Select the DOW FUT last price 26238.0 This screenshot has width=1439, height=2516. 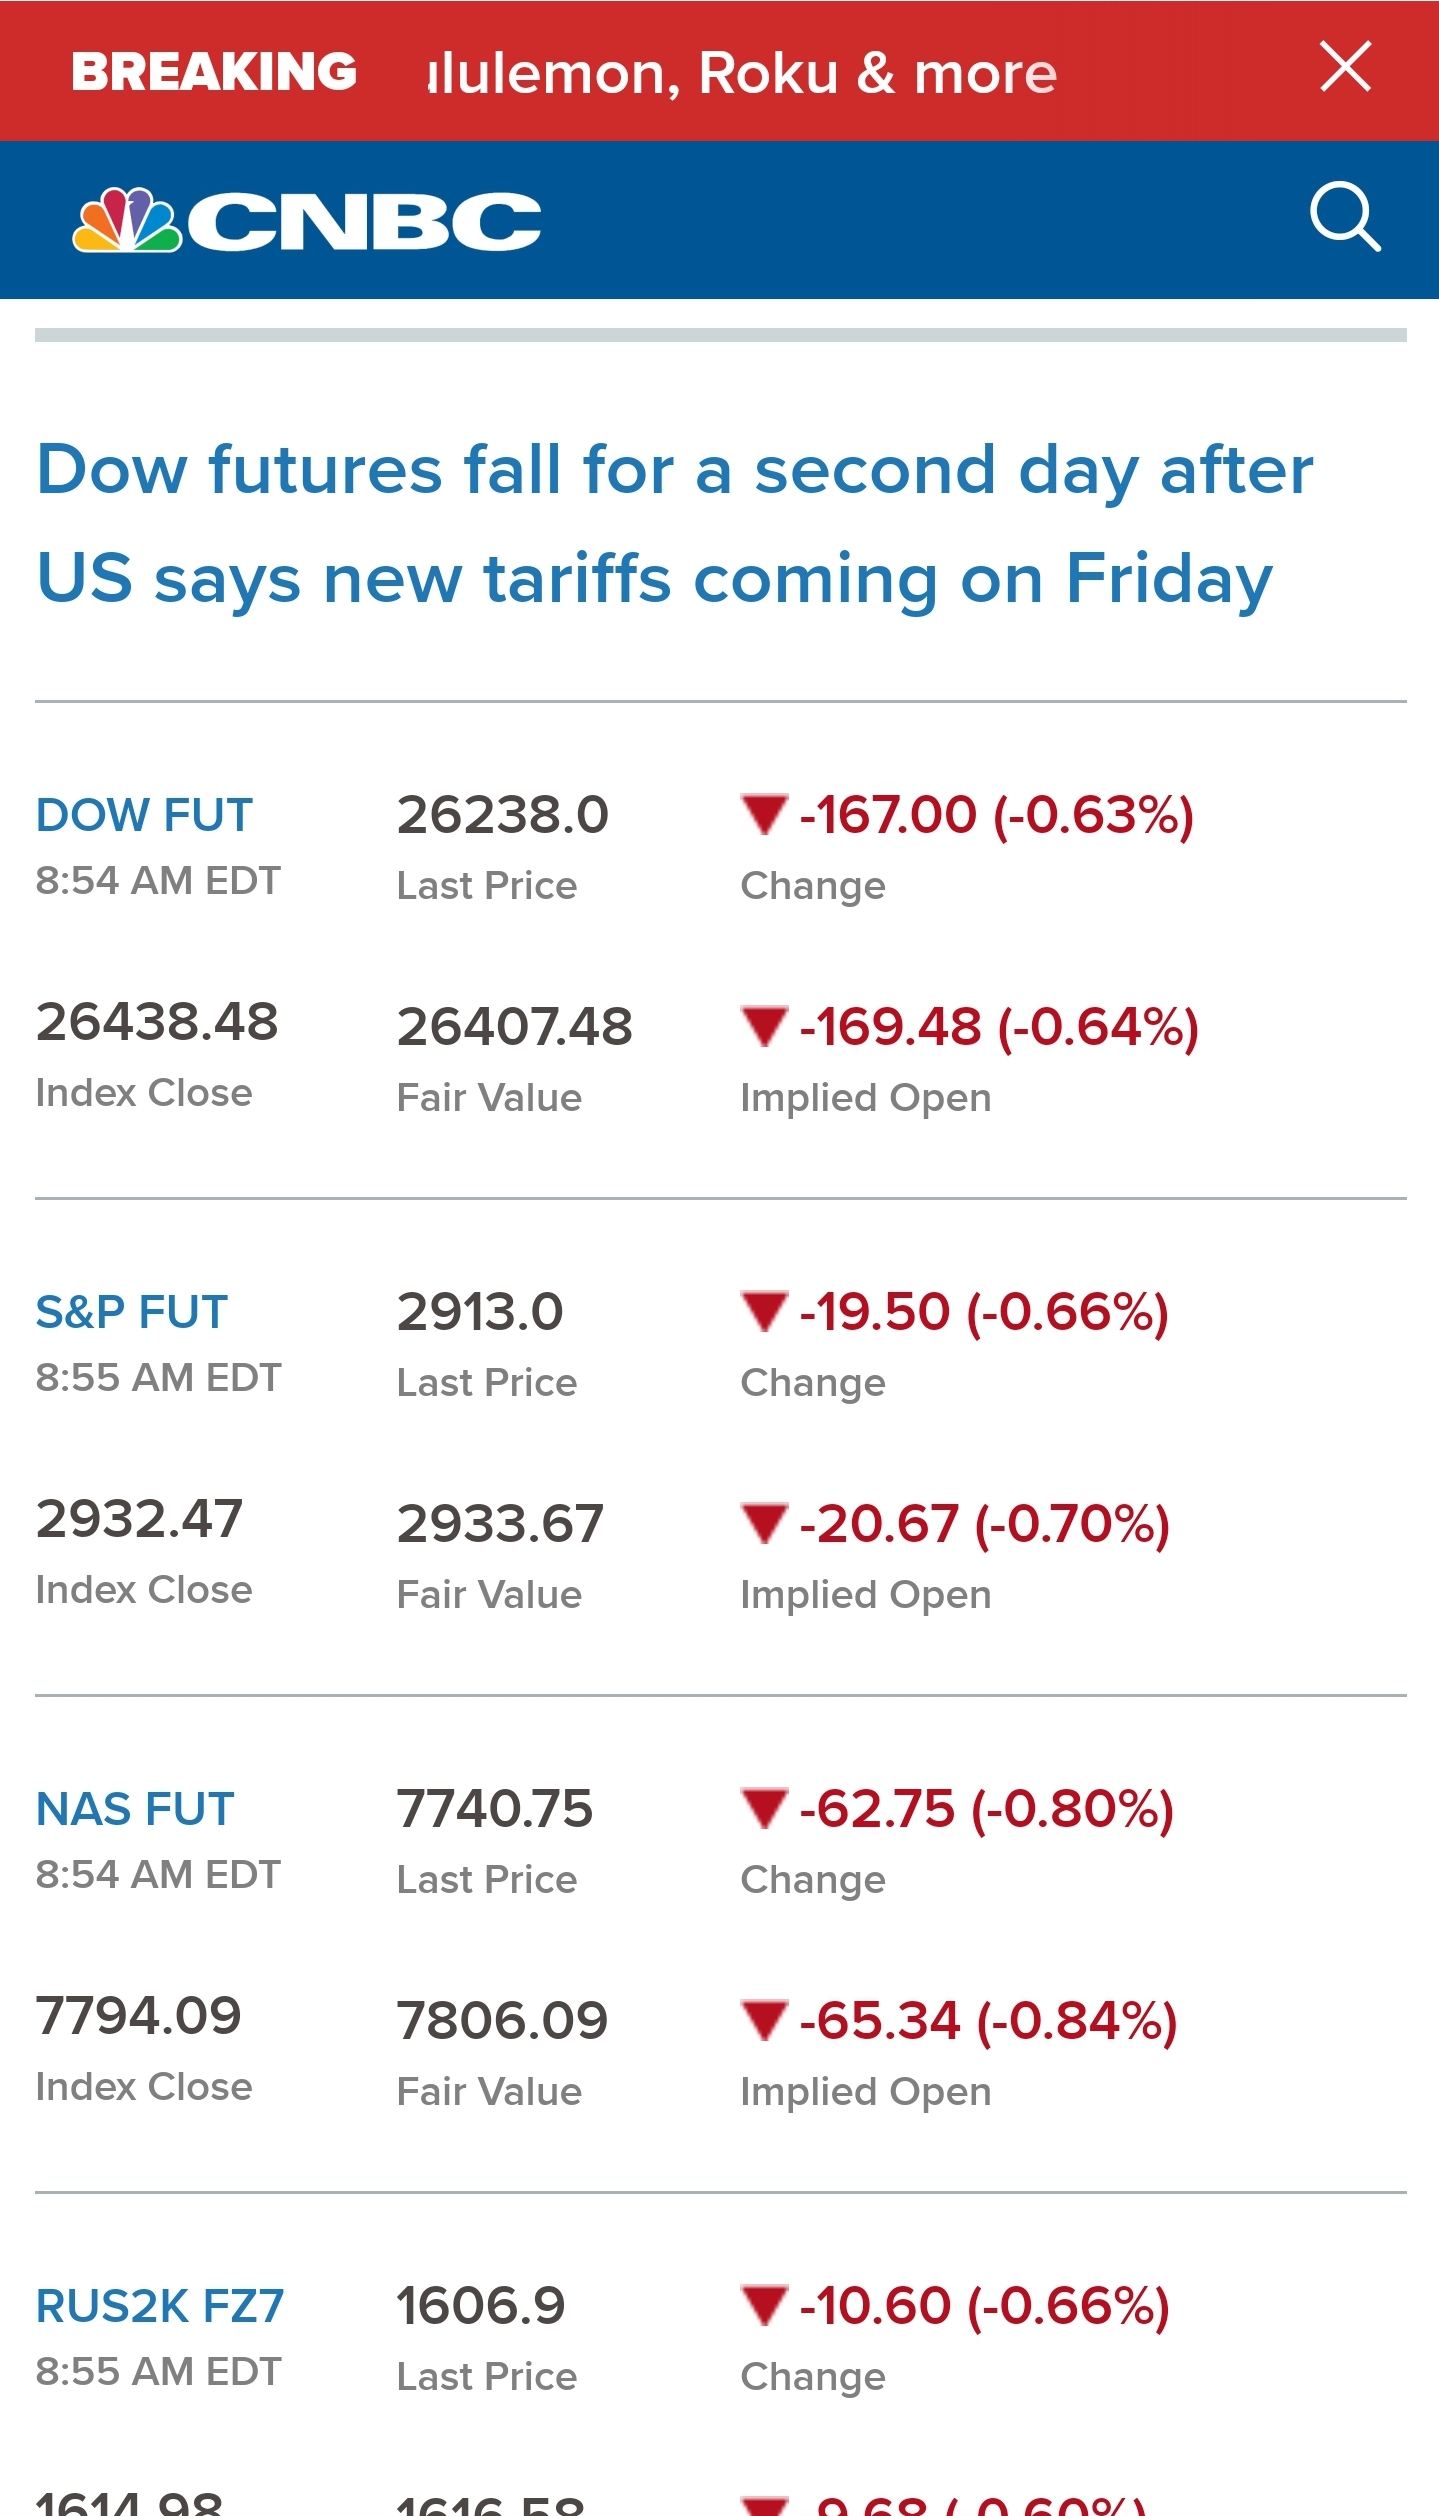[x=503, y=815]
